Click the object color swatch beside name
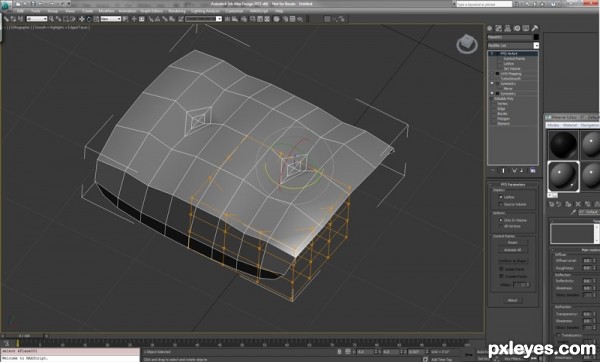The width and height of the screenshot is (600, 362). (x=536, y=37)
